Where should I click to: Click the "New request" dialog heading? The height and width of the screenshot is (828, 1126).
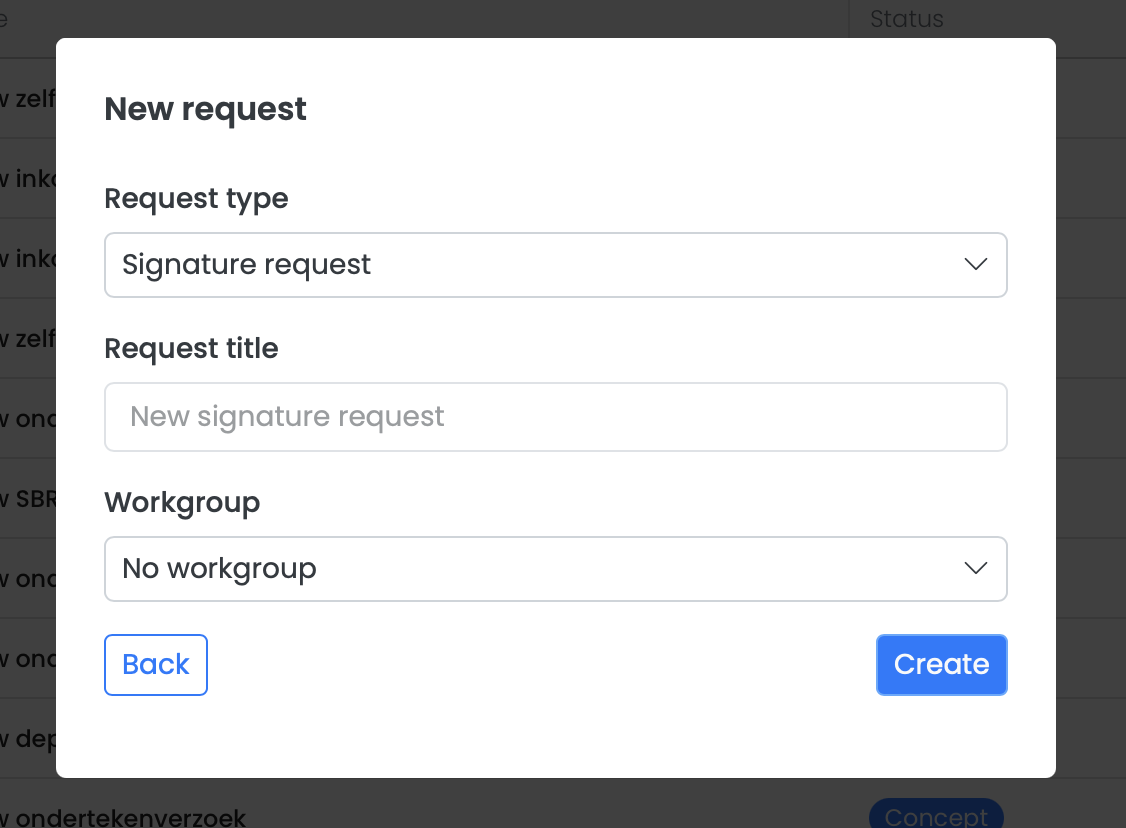[205, 109]
